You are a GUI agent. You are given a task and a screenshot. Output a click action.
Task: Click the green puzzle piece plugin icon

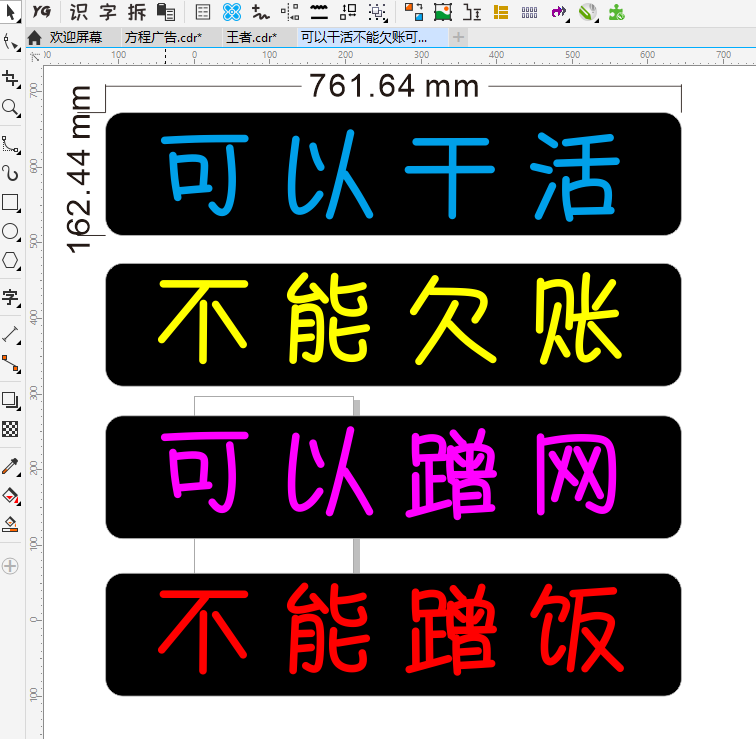617,12
